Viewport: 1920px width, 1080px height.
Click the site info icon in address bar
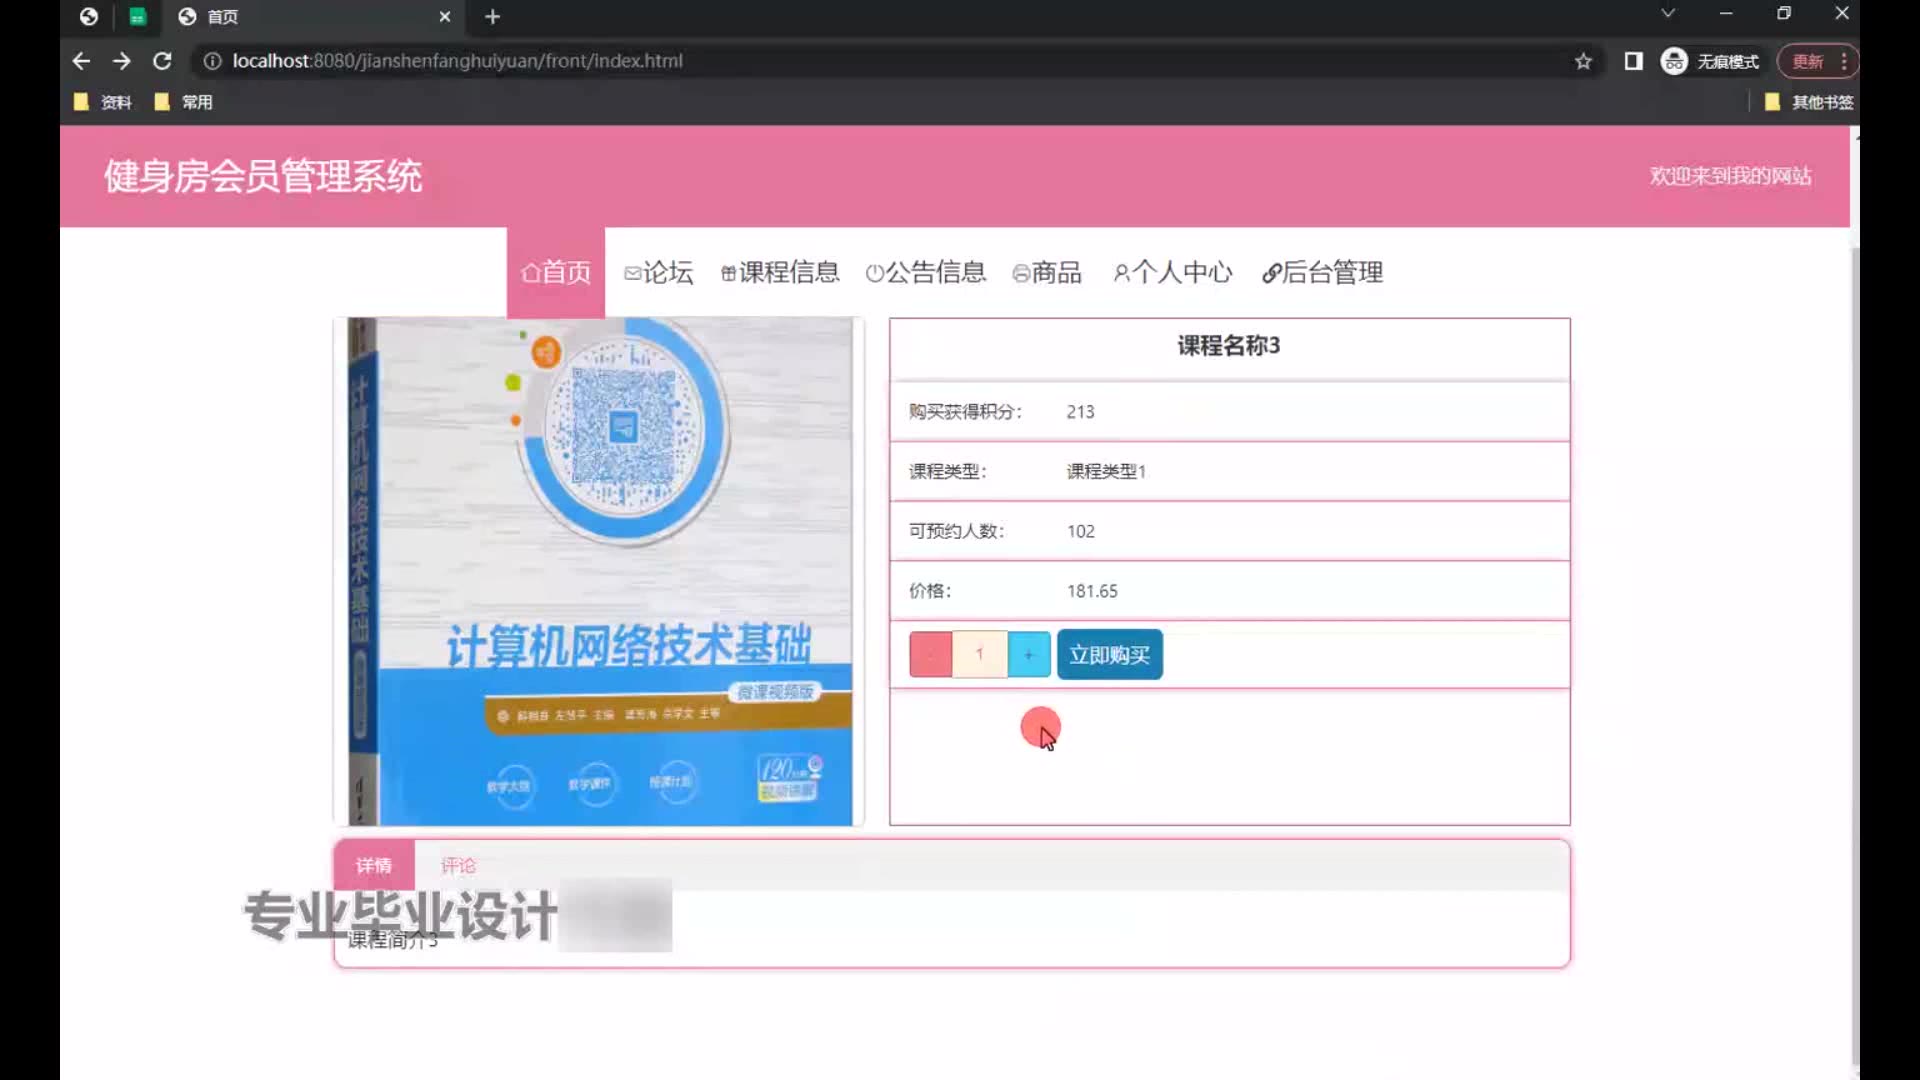tap(212, 61)
